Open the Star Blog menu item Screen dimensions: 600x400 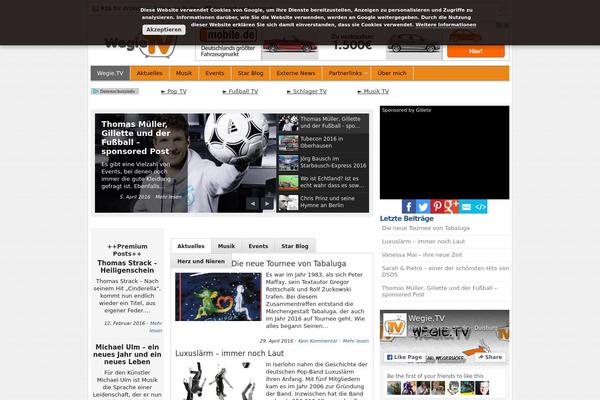point(251,73)
